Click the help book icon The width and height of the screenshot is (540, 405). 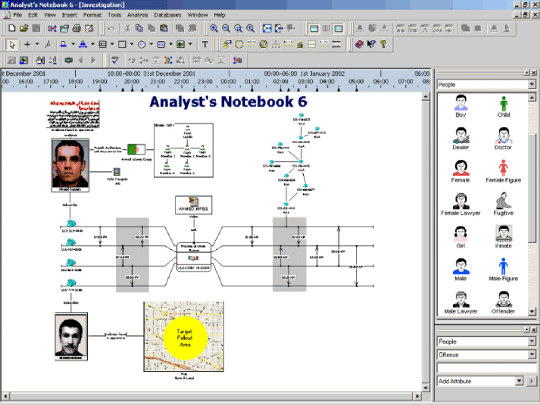point(359,44)
